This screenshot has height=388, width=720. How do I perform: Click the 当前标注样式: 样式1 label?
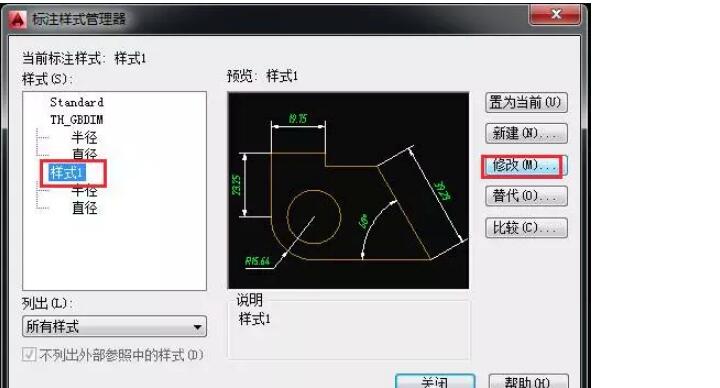[84, 59]
